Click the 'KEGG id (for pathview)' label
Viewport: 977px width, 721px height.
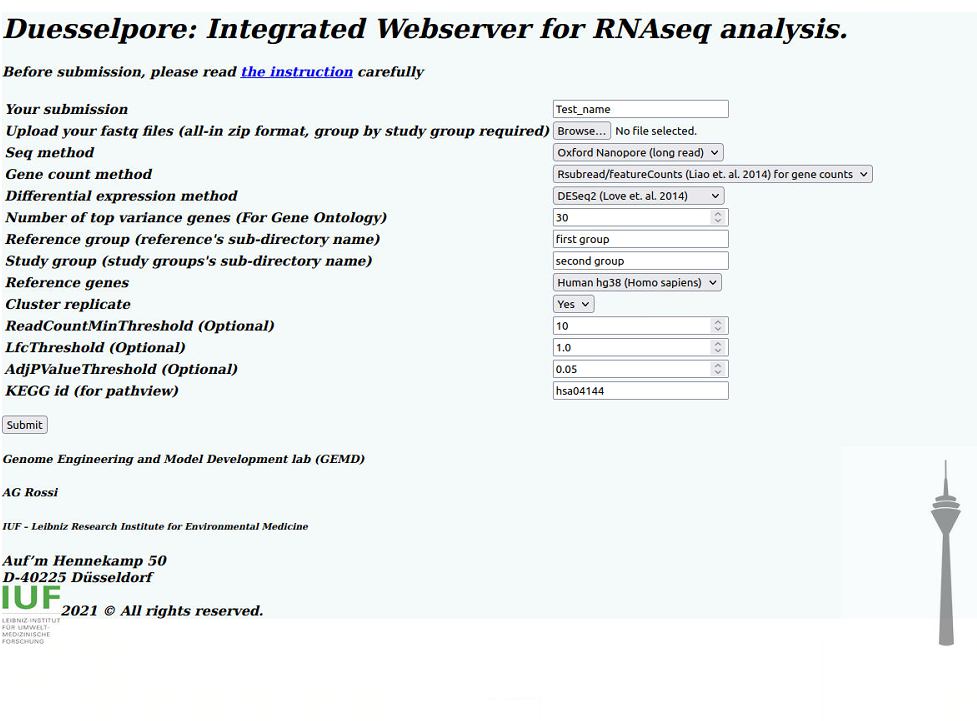coord(92,391)
